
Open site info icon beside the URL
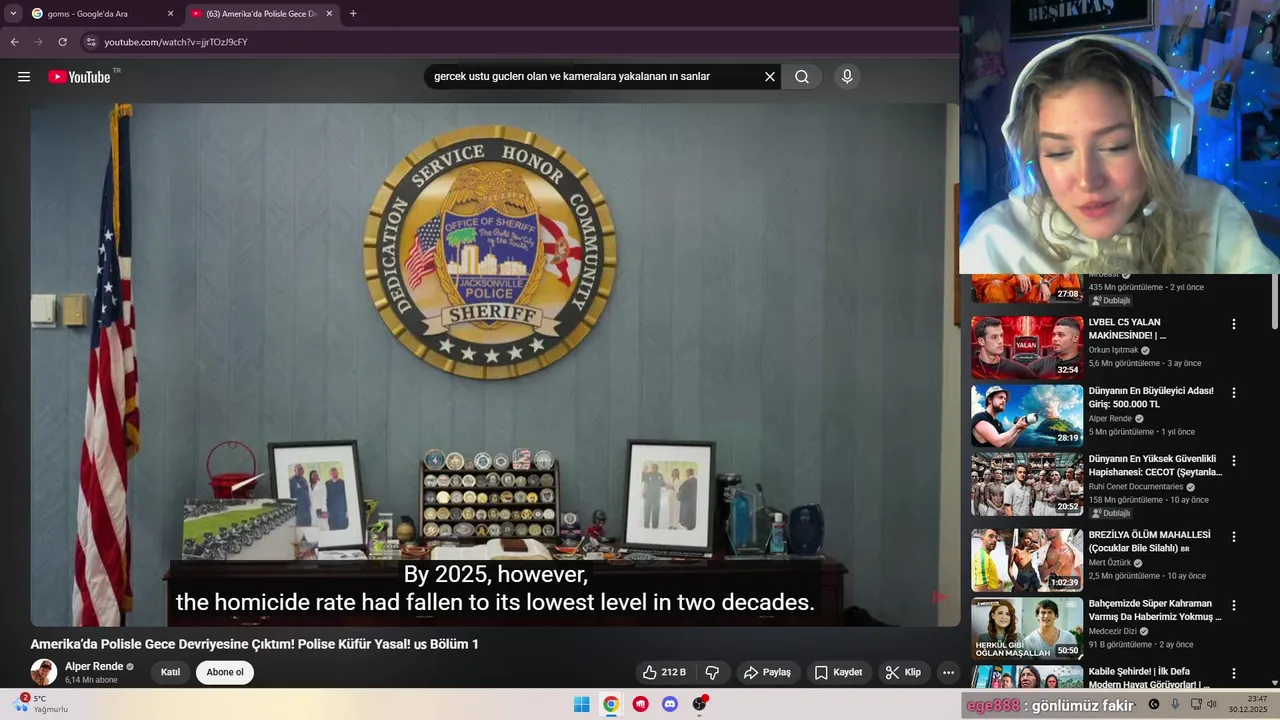tap(90, 42)
